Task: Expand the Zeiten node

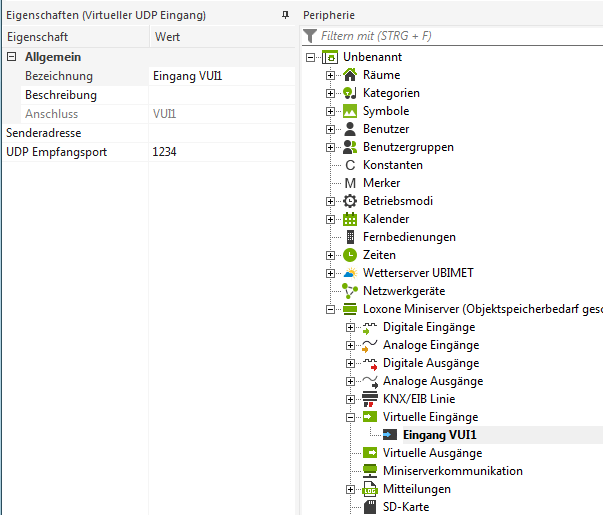Action: coord(330,255)
